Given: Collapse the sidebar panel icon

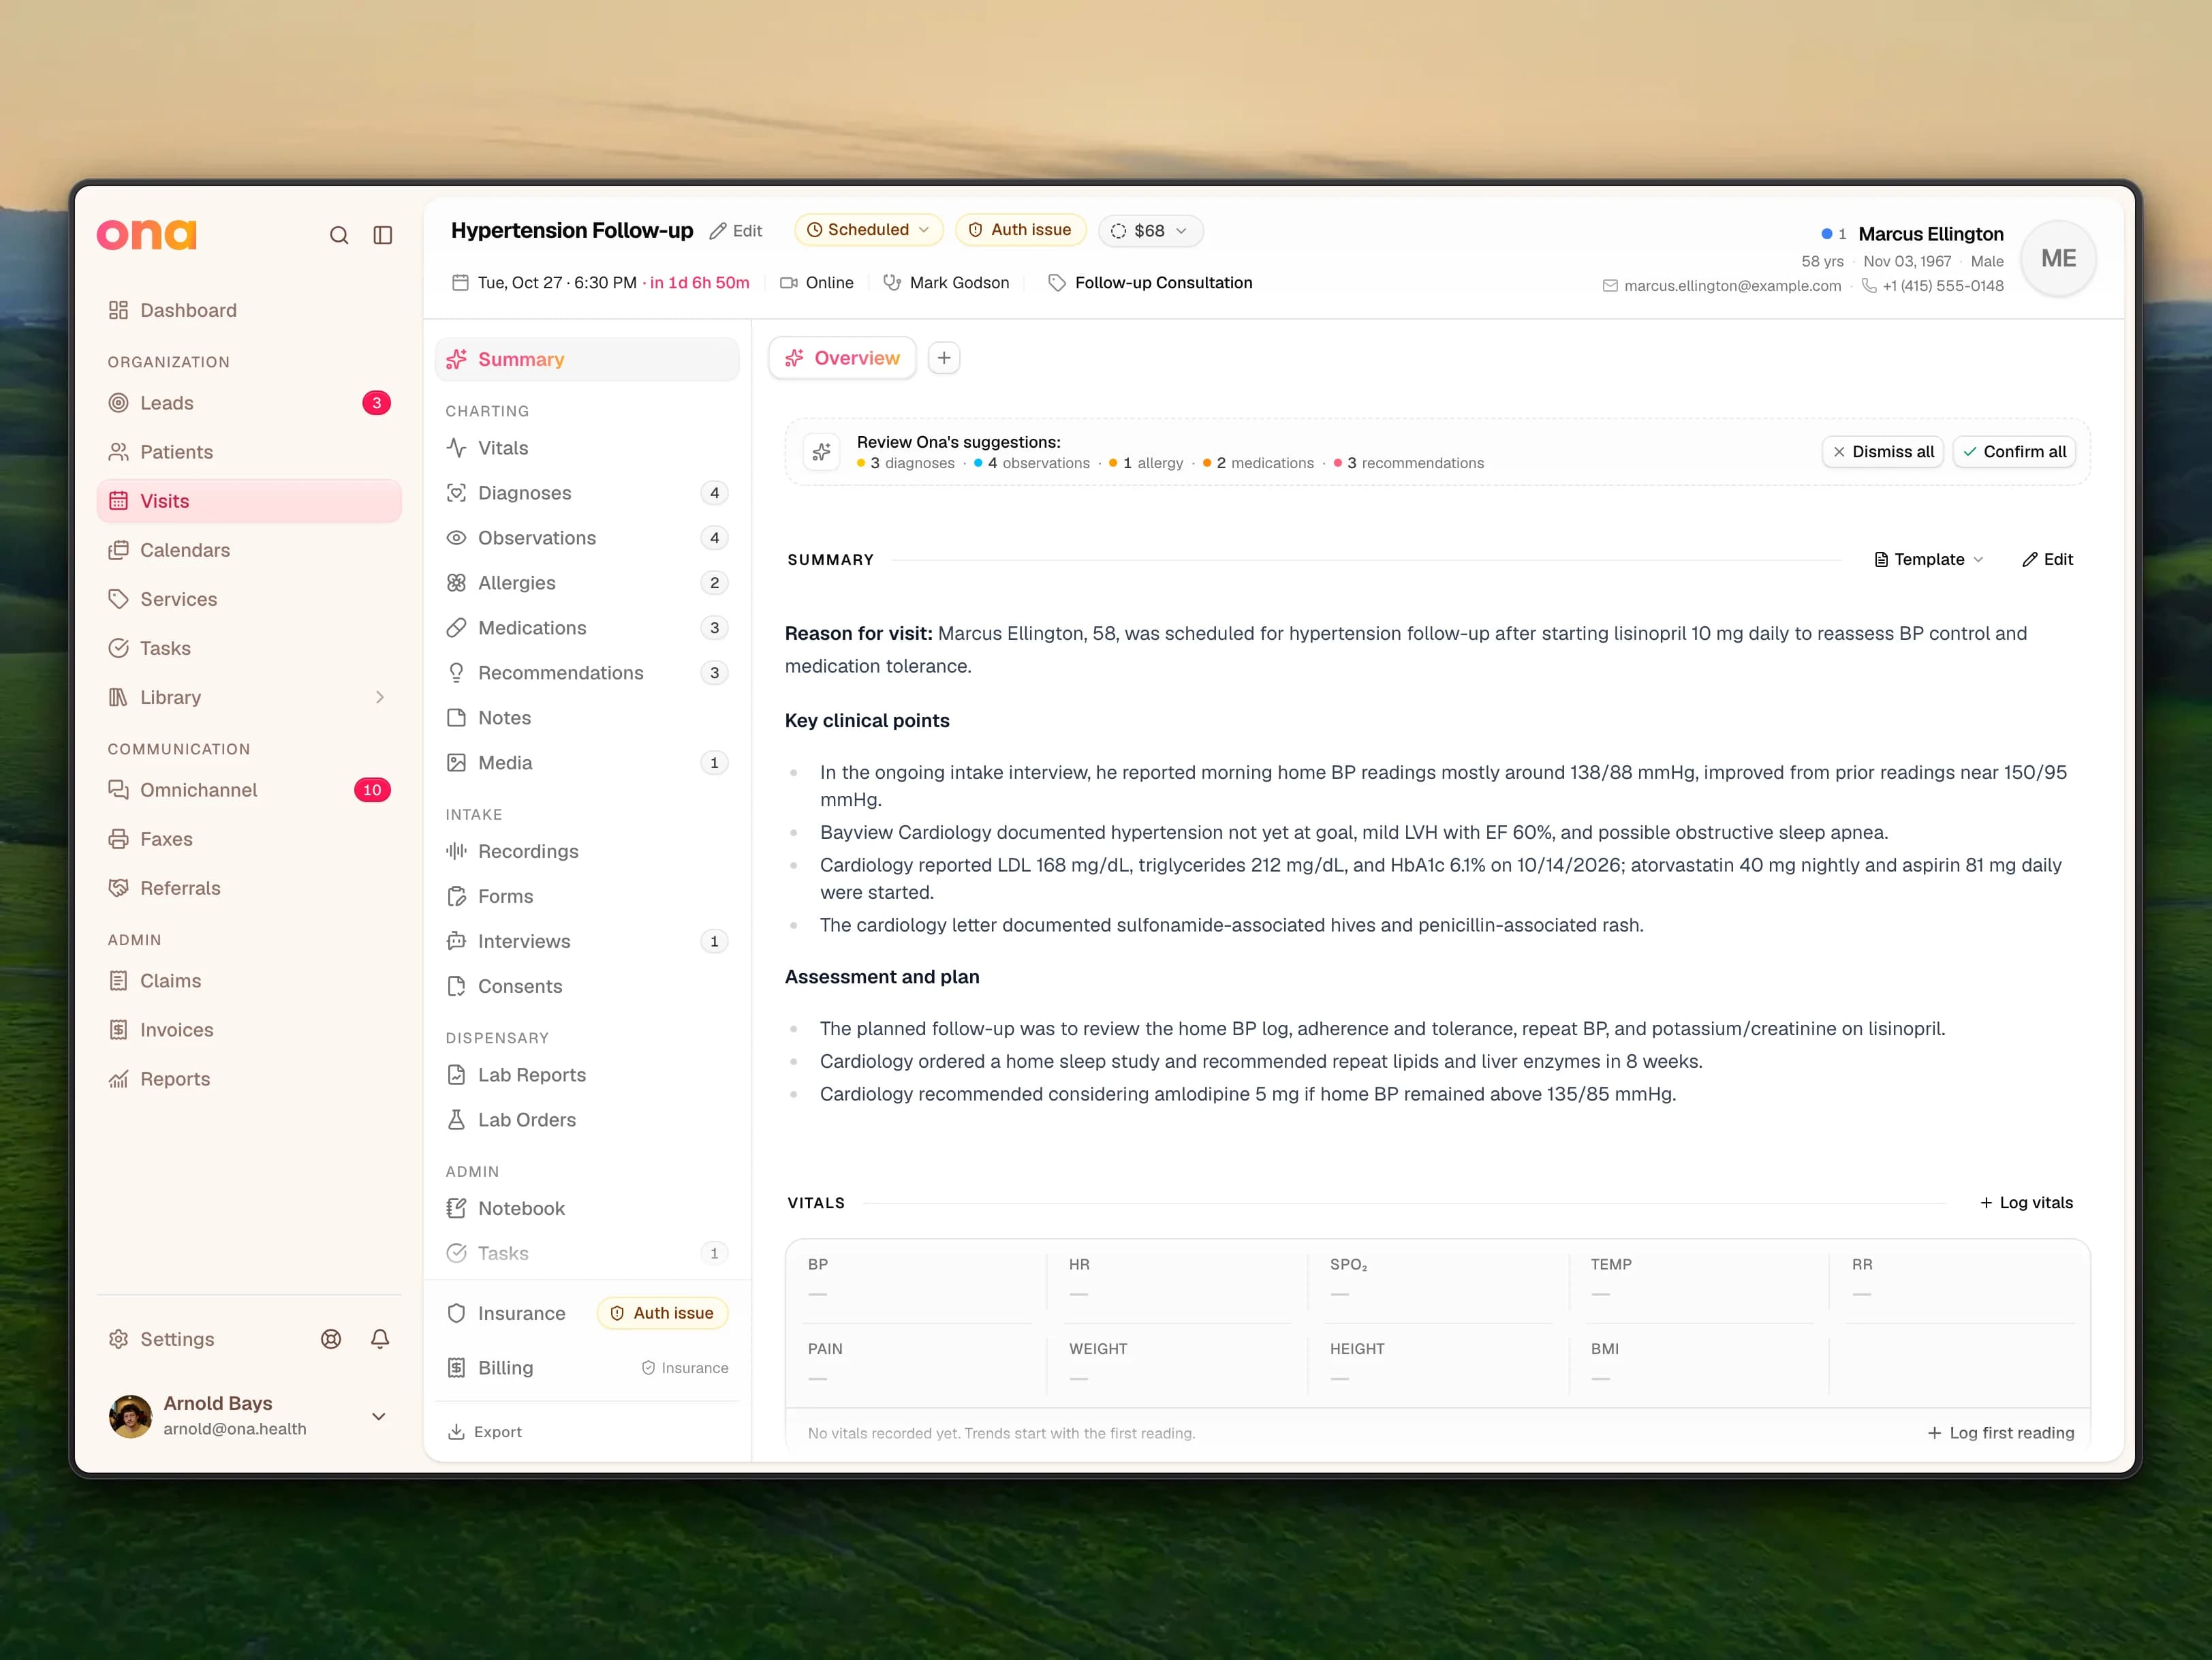Looking at the screenshot, I should [x=383, y=235].
